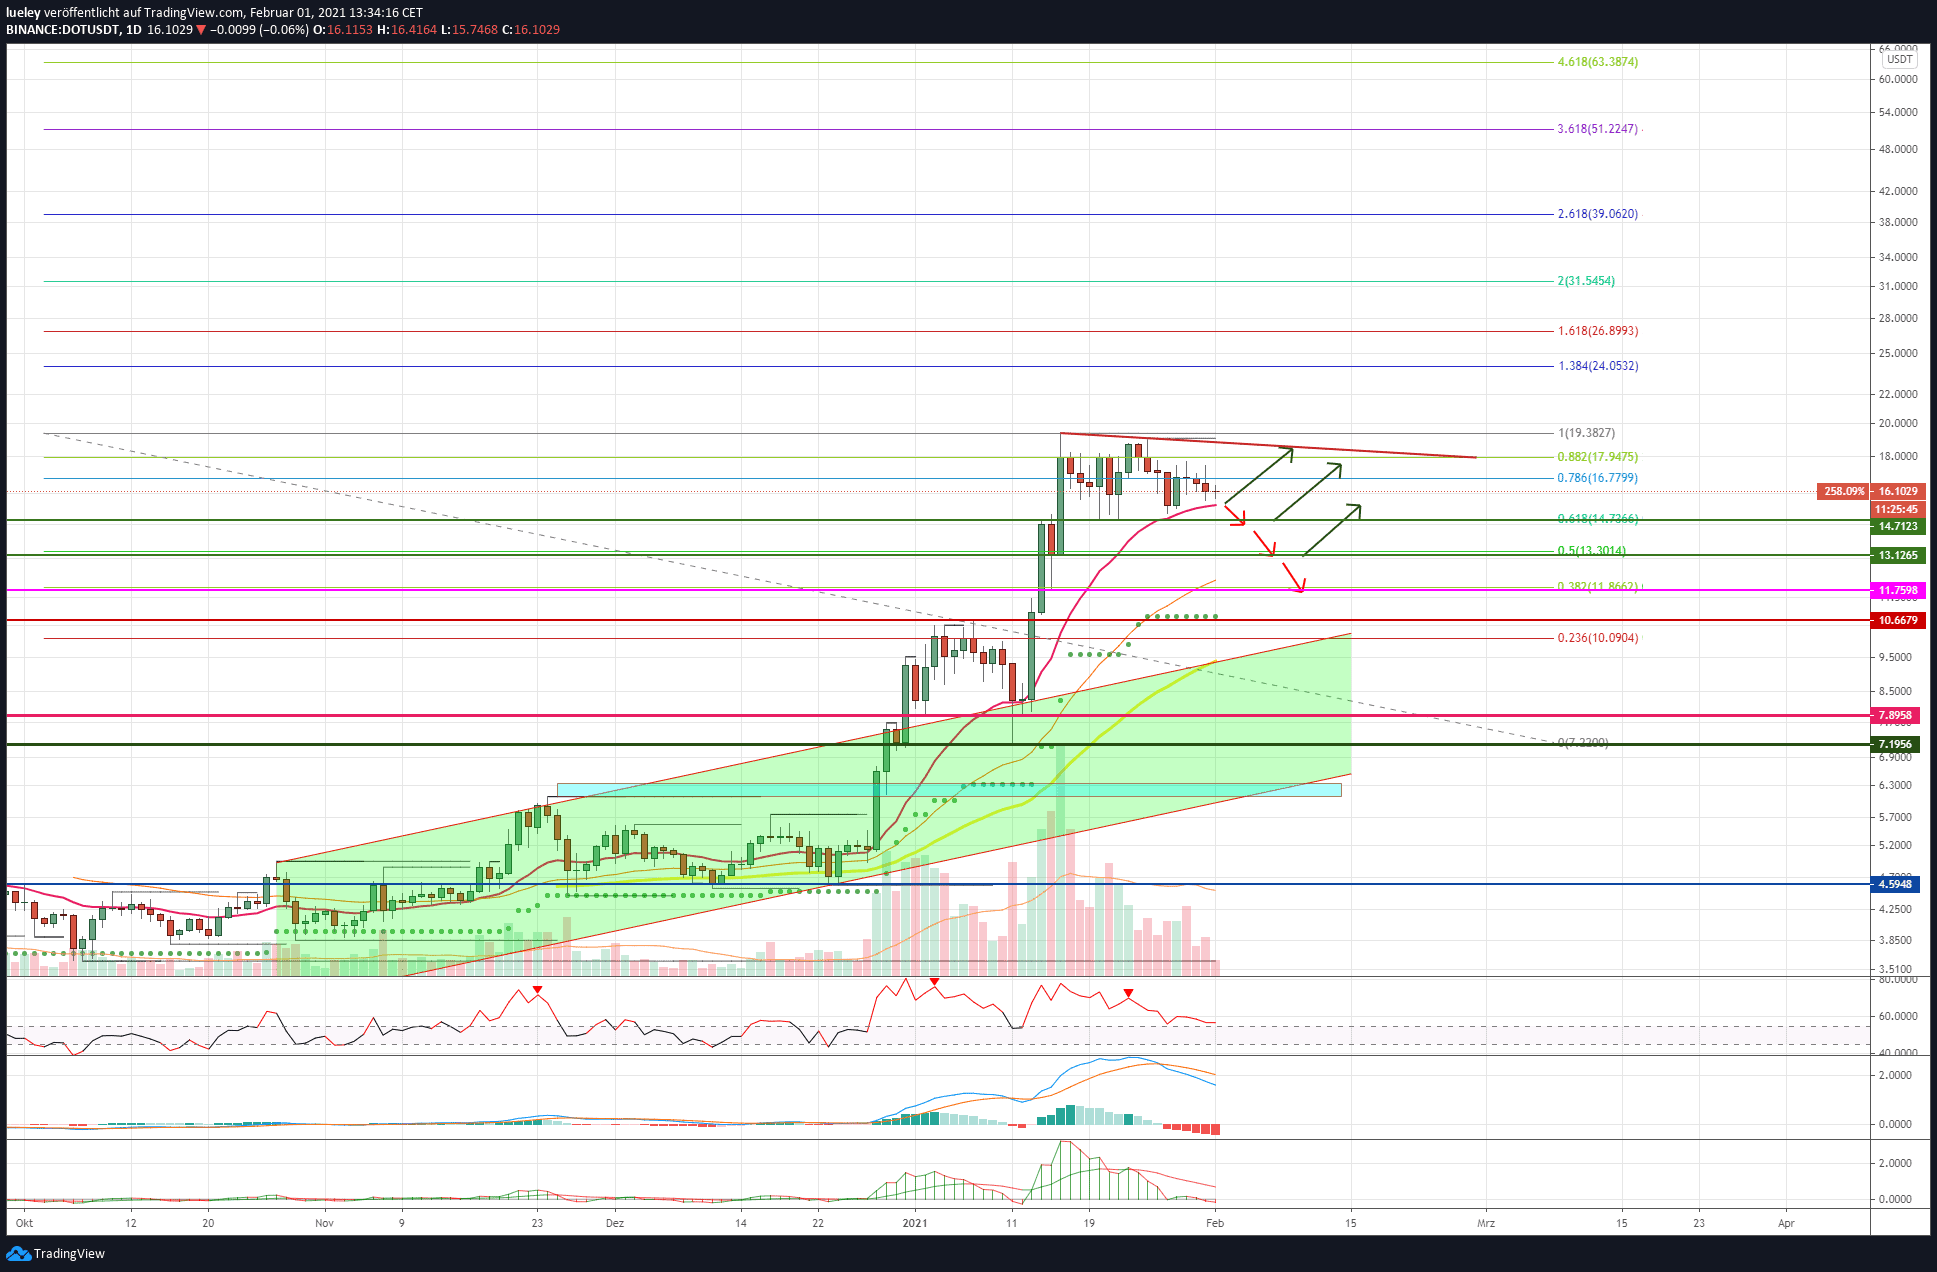Viewport: 1937px width, 1272px height.
Task: Click the Mrz label on time axis
Action: pos(1486,1223)
